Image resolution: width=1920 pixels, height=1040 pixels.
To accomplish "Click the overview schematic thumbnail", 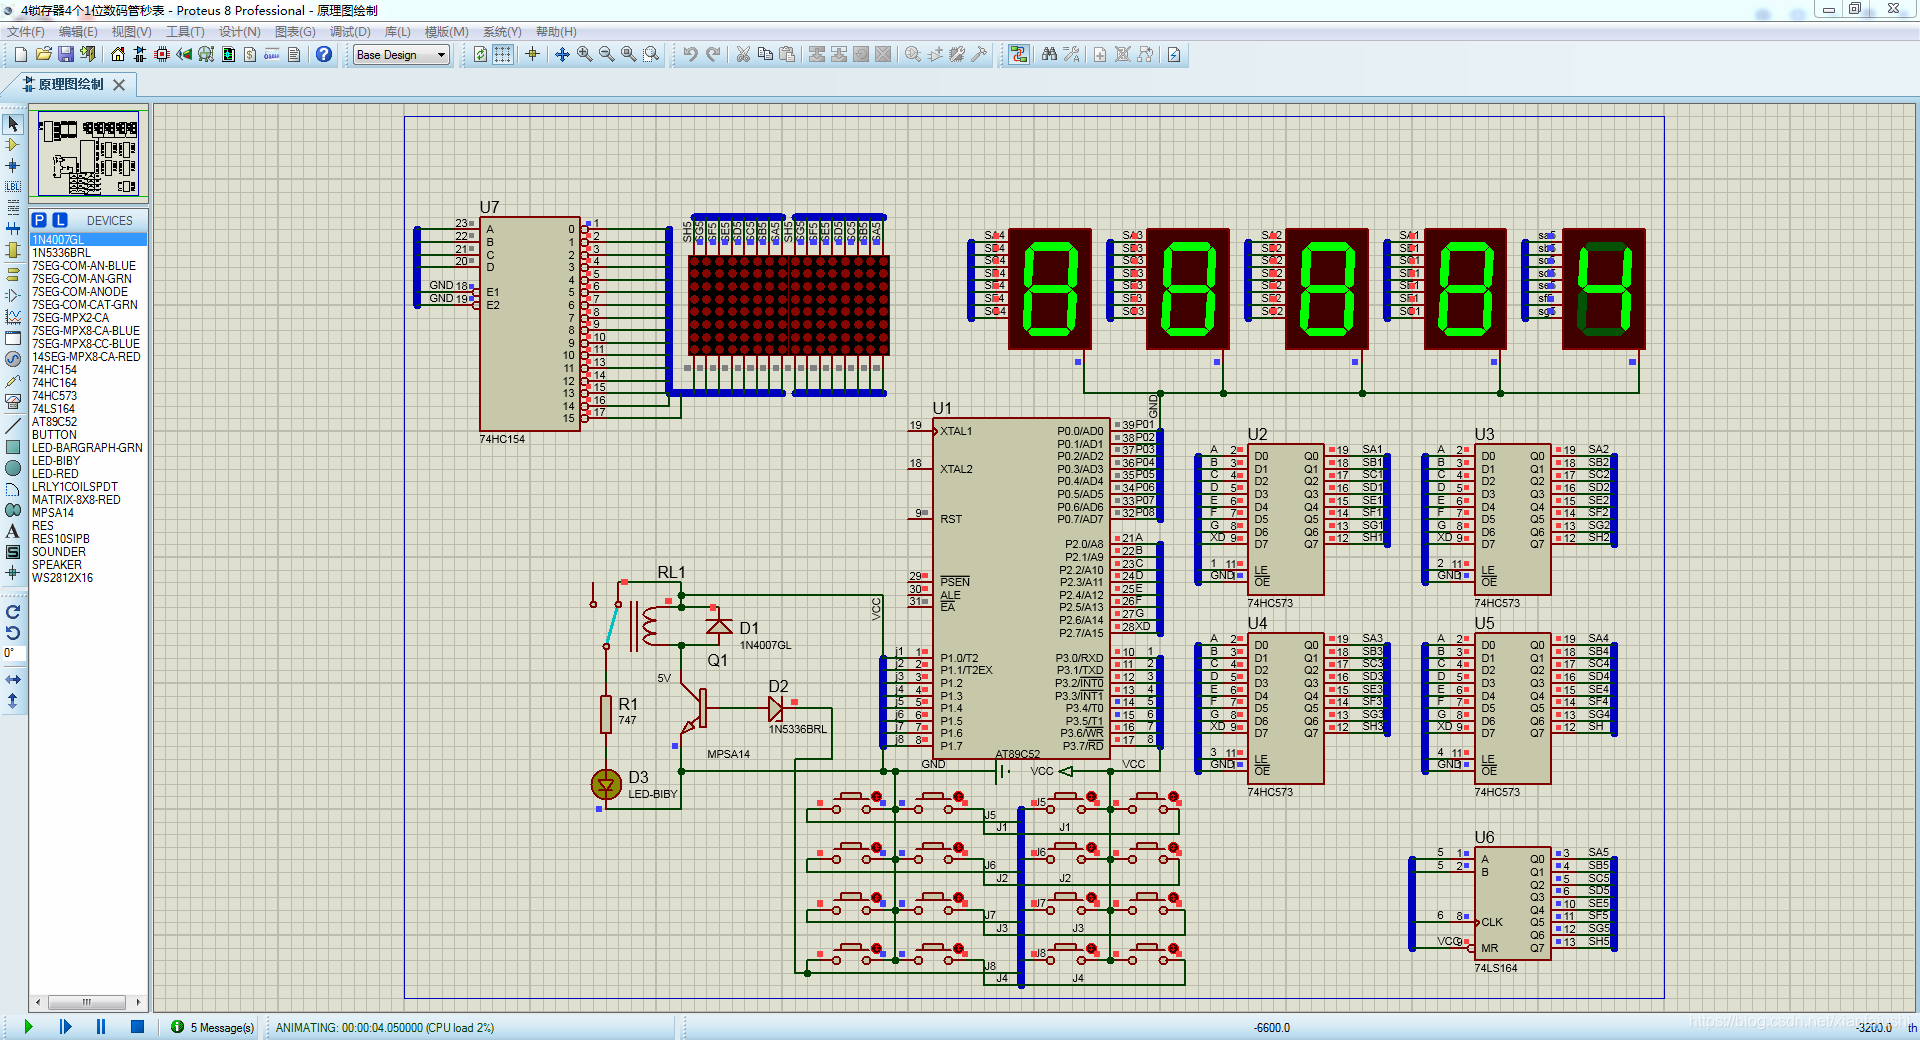I will 89,153.
